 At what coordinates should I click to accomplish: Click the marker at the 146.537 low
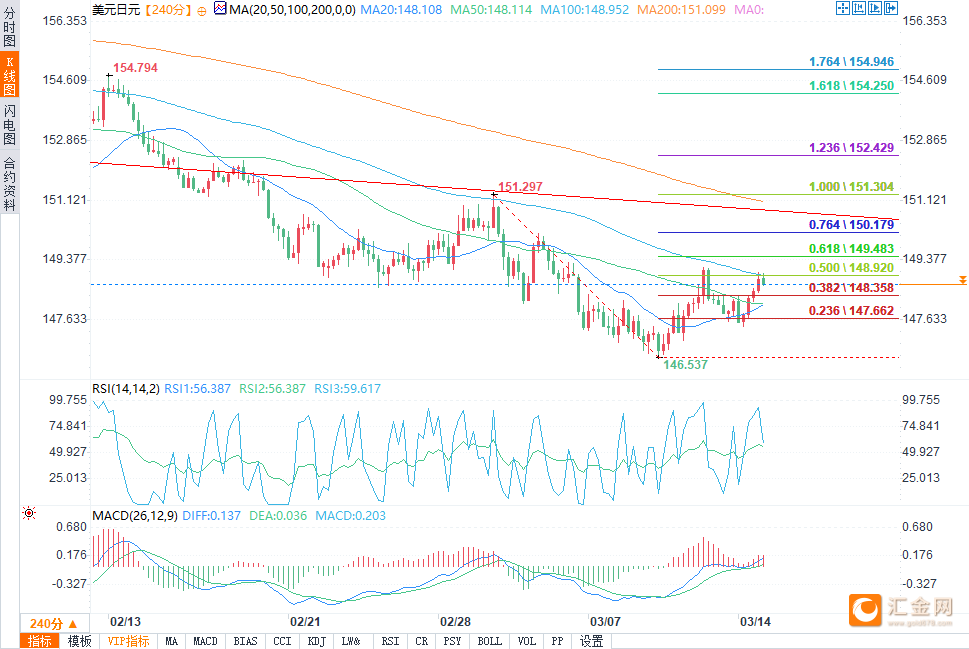click(x=659, y=357)
